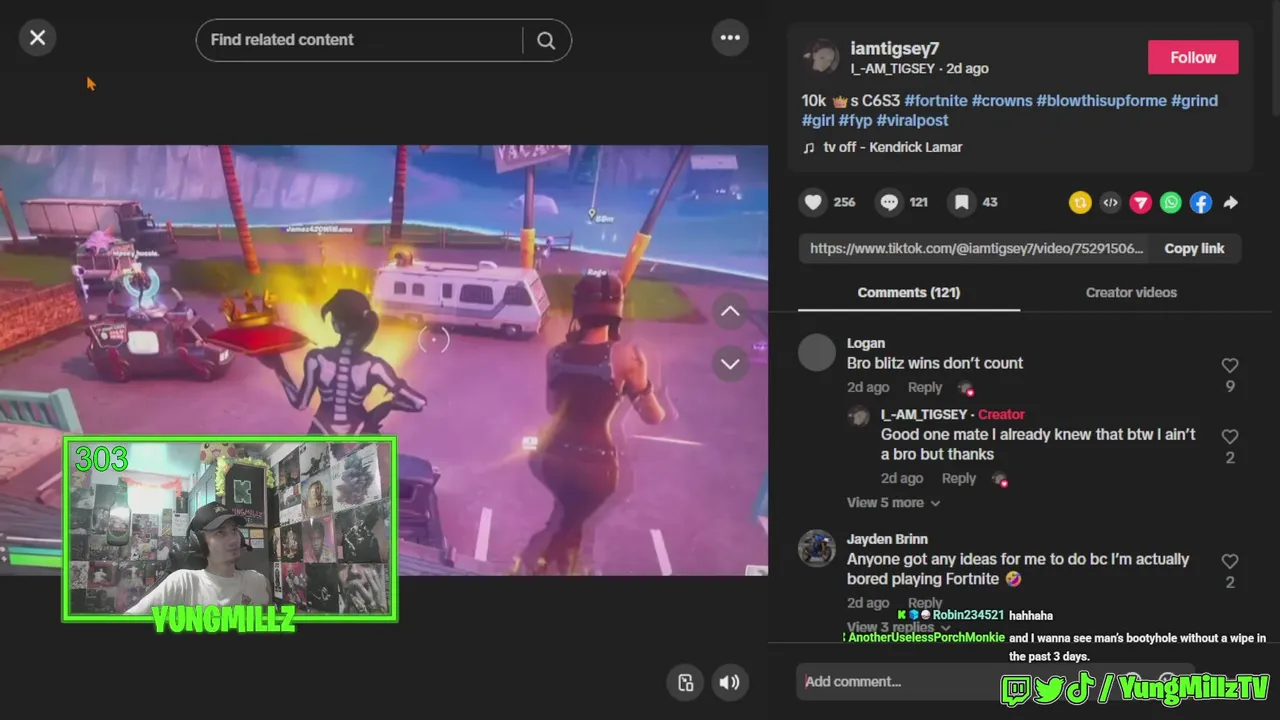Share the video to WhatsApp
Image resolution: width=1280 pixels, height=720 pixels.
pyautogui.click(x=1171, y=203)
